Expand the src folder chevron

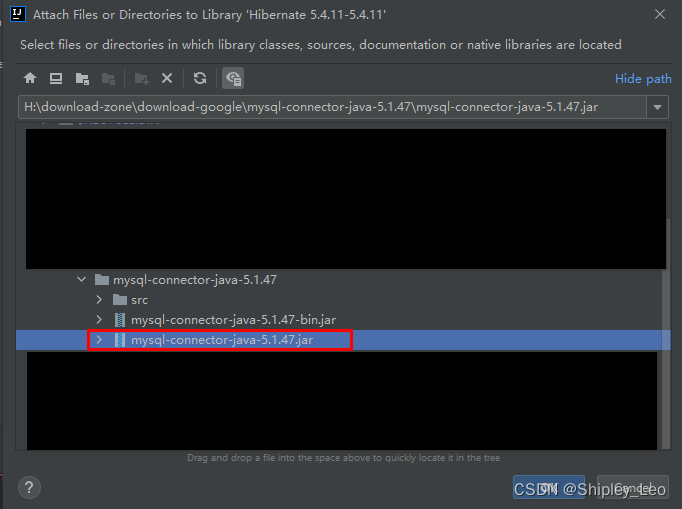coord(99,300)
